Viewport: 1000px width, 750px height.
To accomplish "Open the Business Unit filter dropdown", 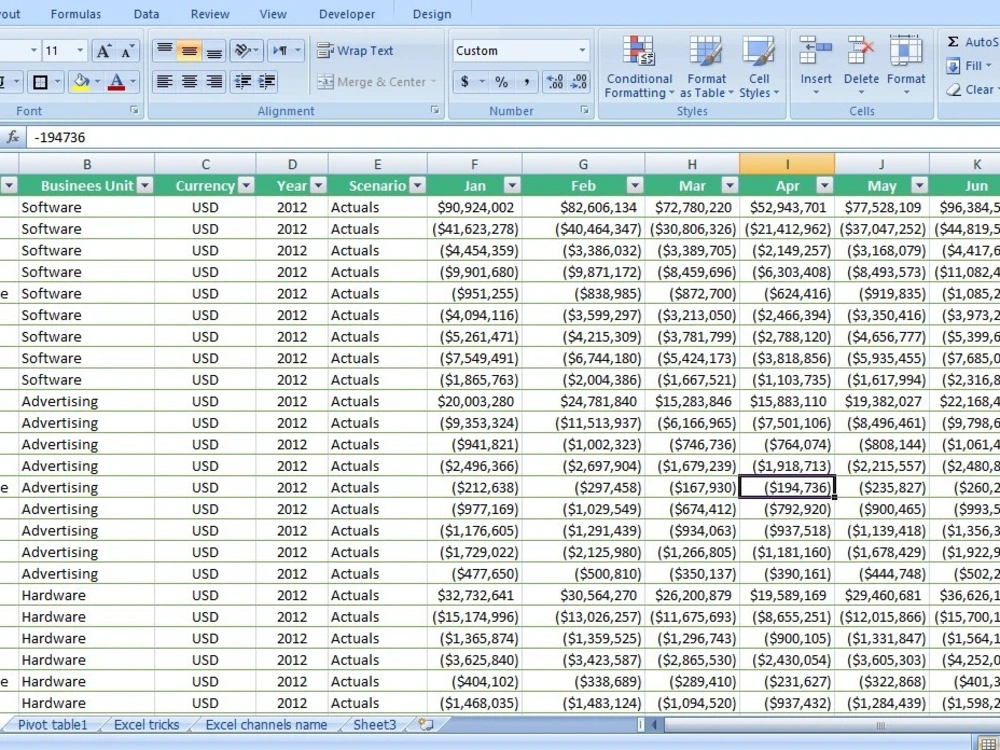I will [x=145, y=186].
